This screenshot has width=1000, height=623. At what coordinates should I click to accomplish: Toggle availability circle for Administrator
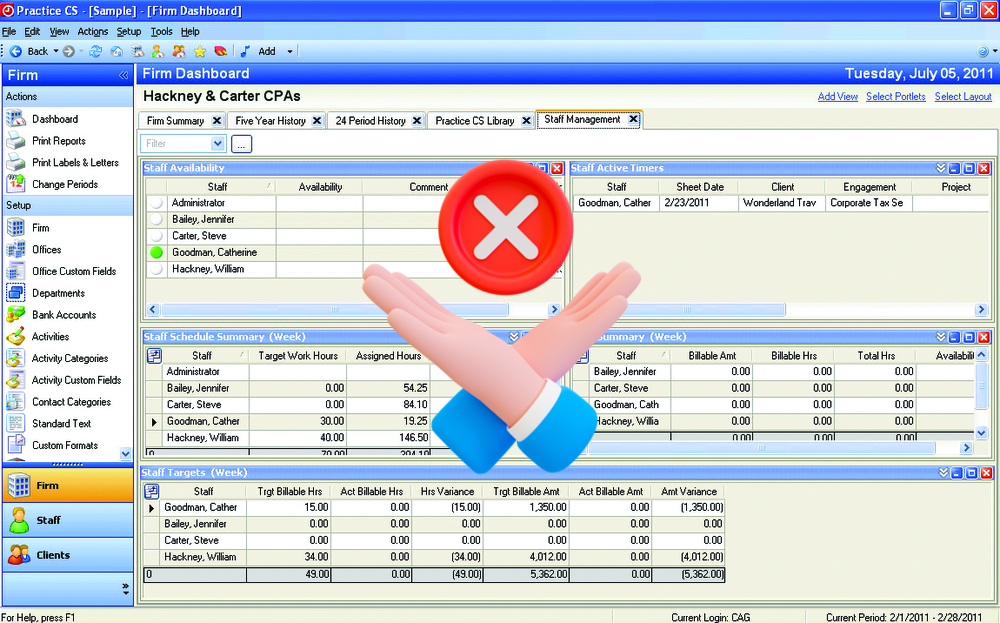point(156,203)
